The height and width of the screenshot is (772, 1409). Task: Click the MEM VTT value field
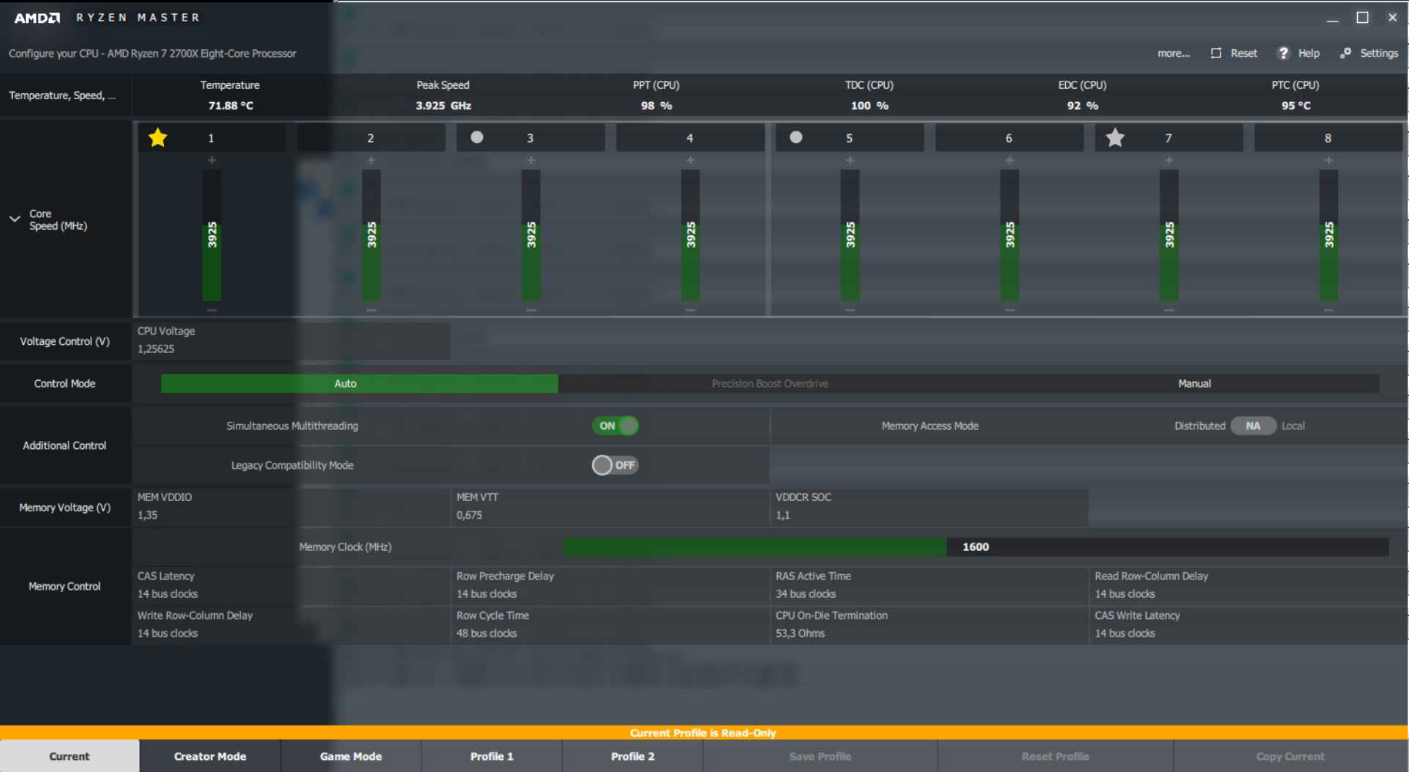pos(611,507)
